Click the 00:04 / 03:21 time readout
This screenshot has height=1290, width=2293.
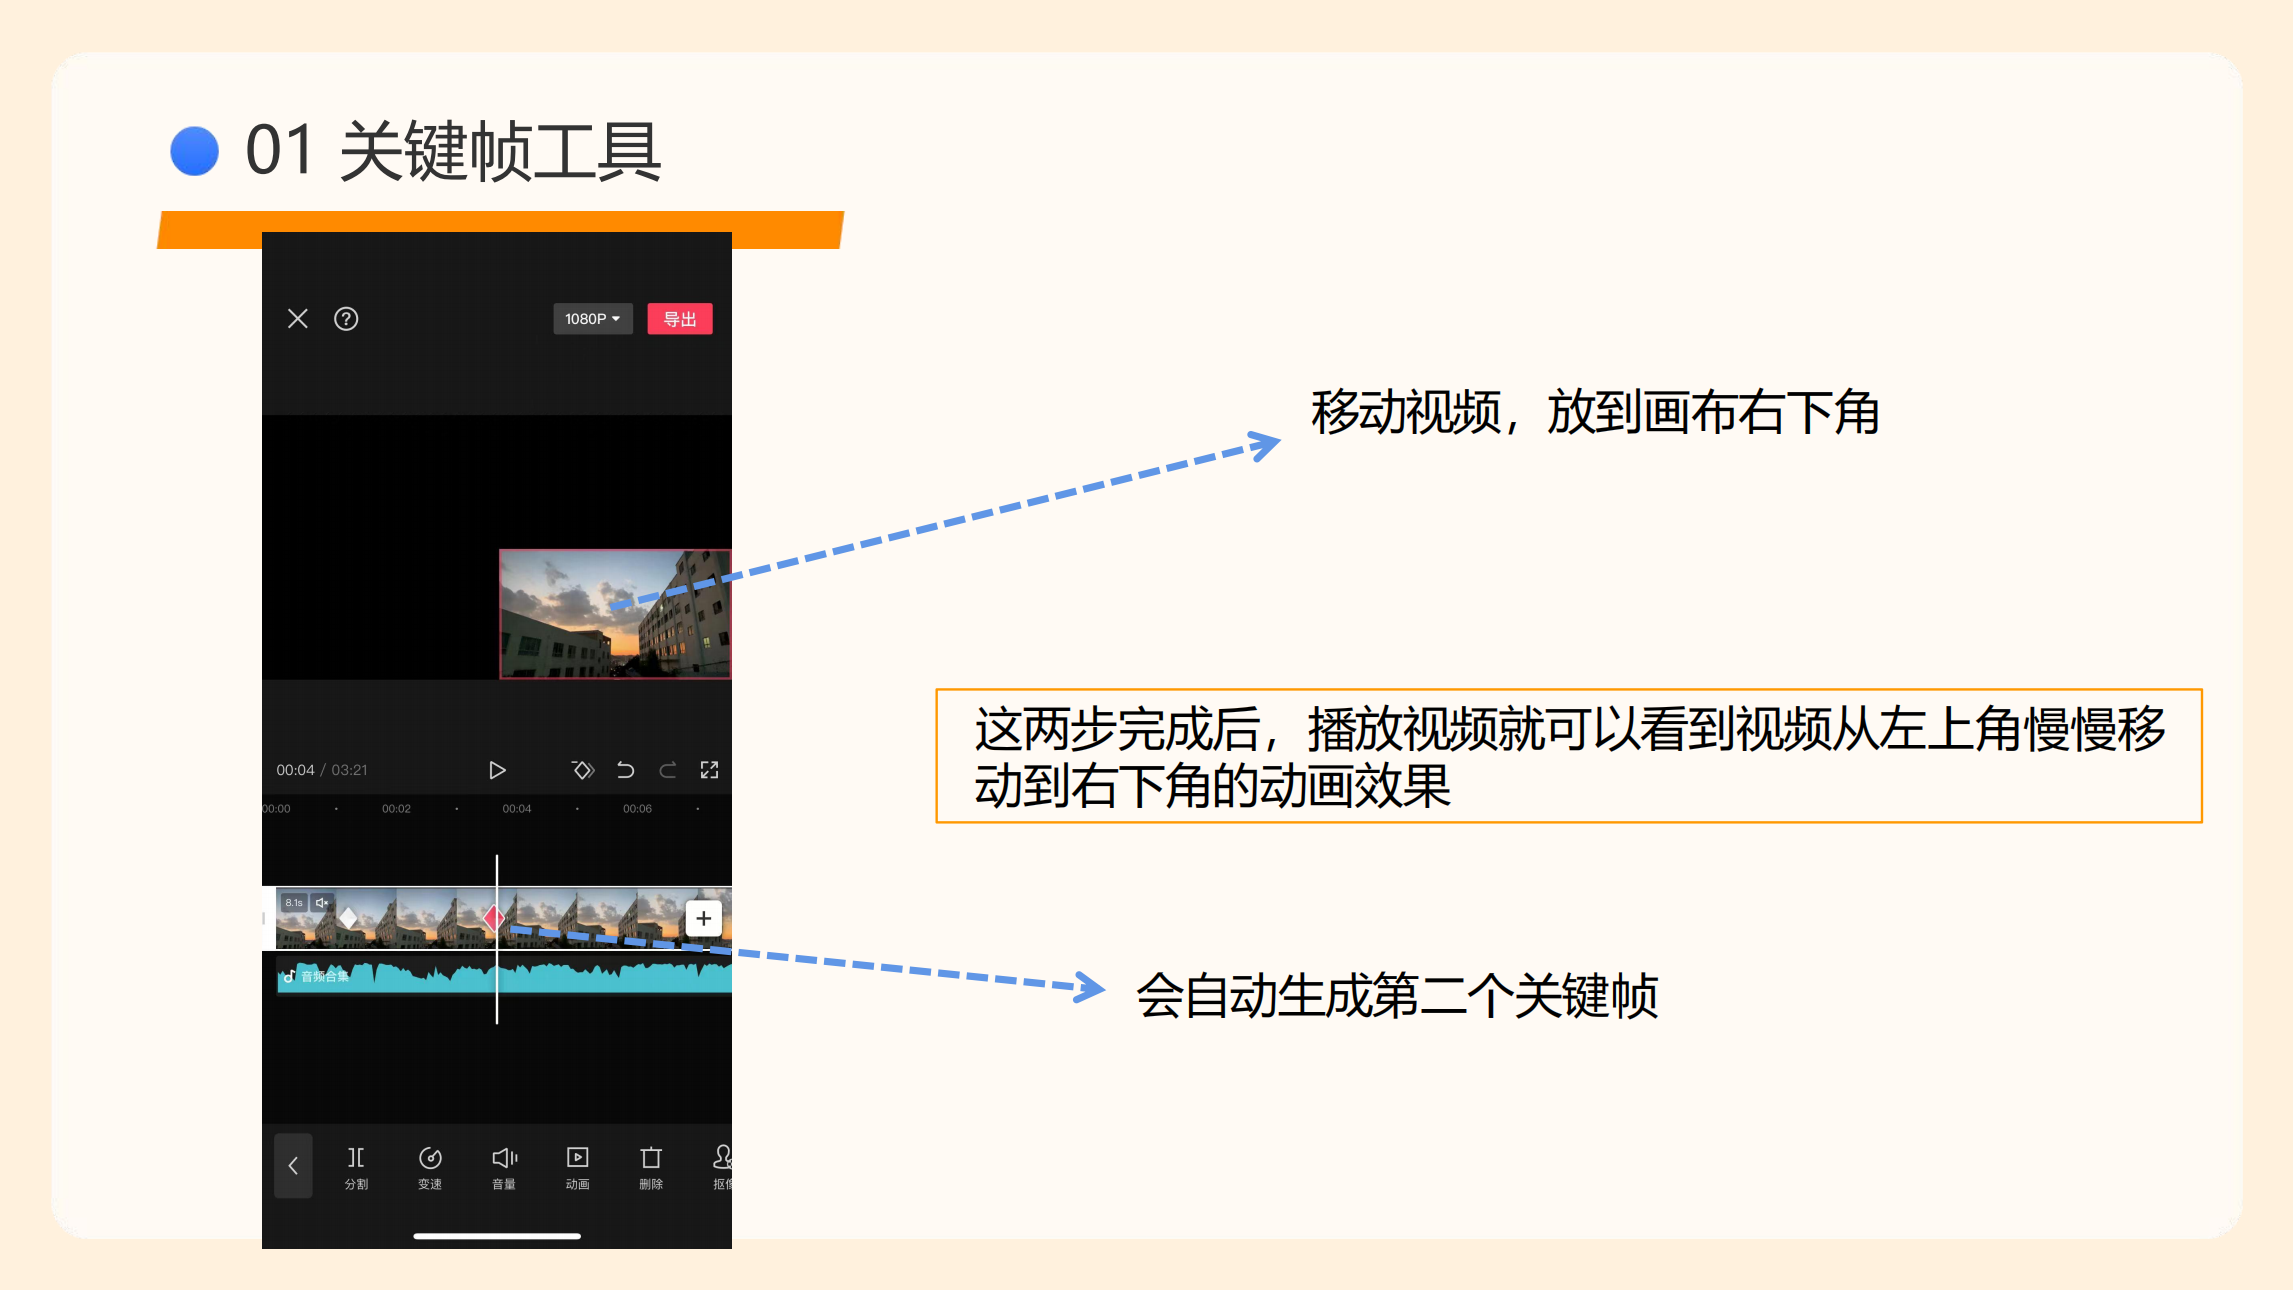[x=322, y=770]
